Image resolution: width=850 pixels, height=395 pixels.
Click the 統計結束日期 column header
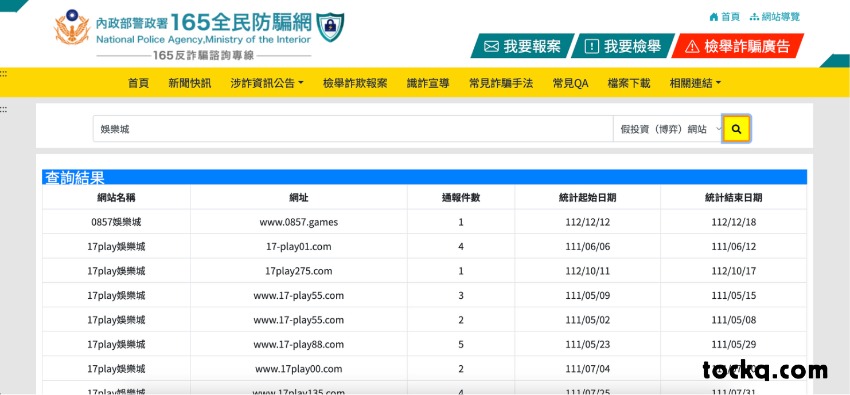point(733,198)
